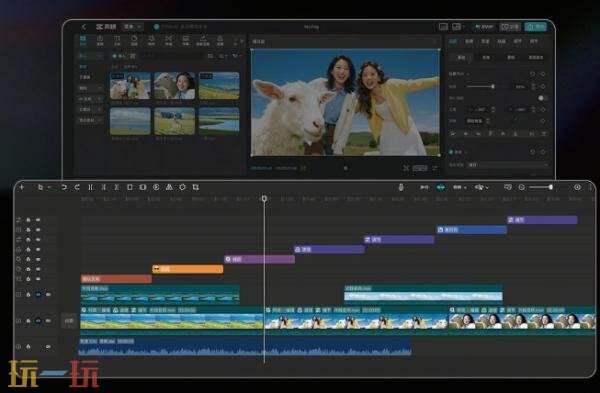Select the second sub-tab under properties tabs
The height and width of the screenshot is (393, 600).
(x=486, y=57)
